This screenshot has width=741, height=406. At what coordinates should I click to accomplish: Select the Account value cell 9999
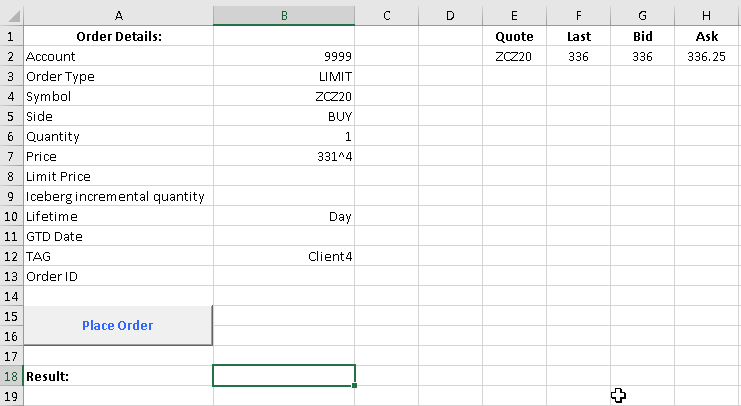pyautogui.click(x=284, y=57)
